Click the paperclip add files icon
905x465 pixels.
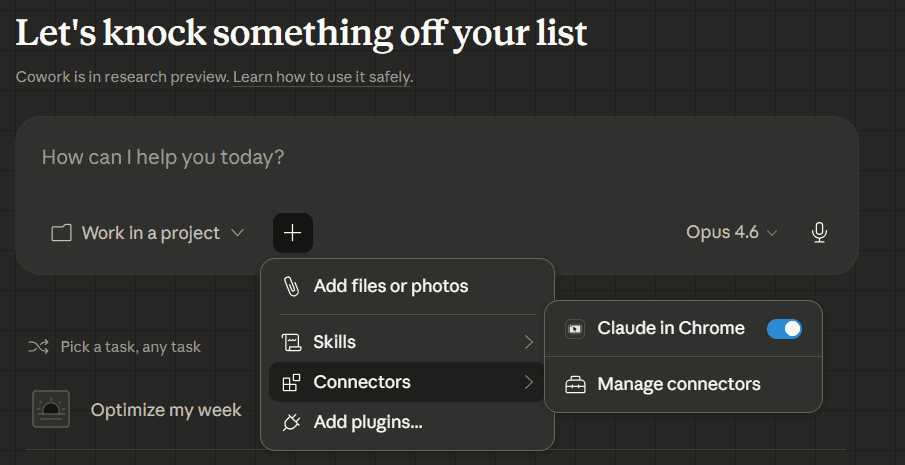coord(291,286)
